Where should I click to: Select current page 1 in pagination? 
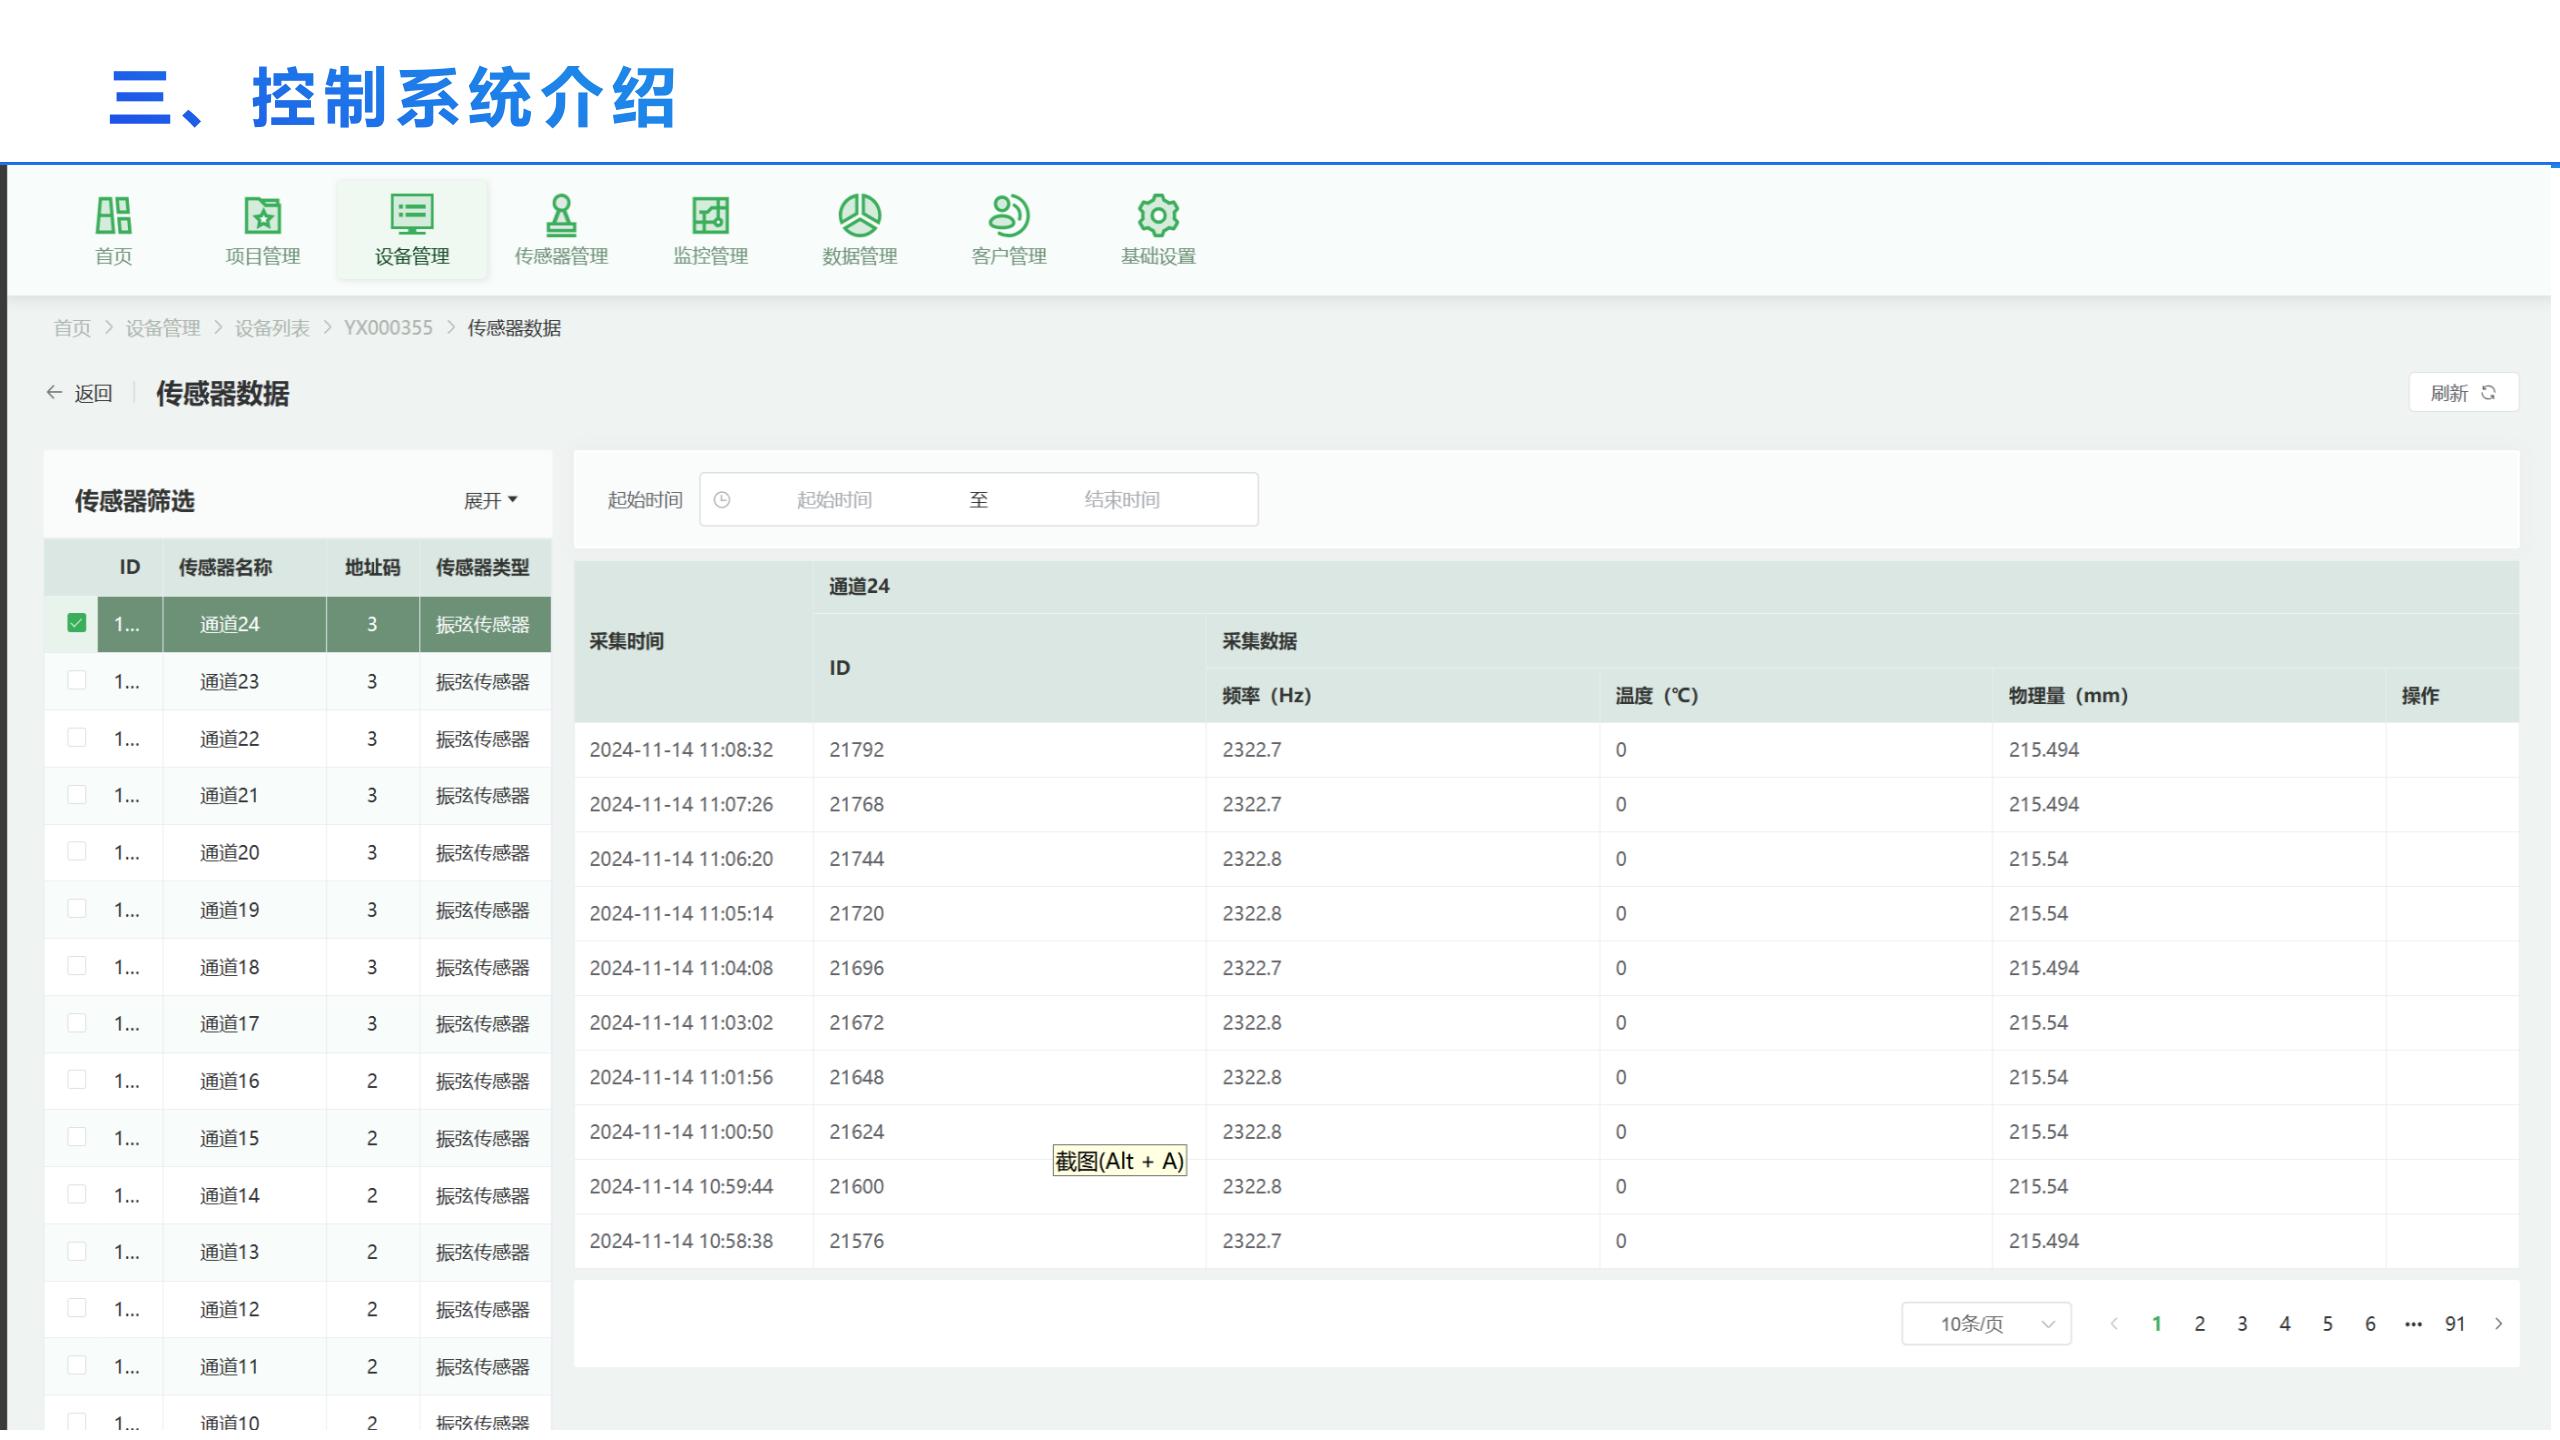click(2157, 1324)
